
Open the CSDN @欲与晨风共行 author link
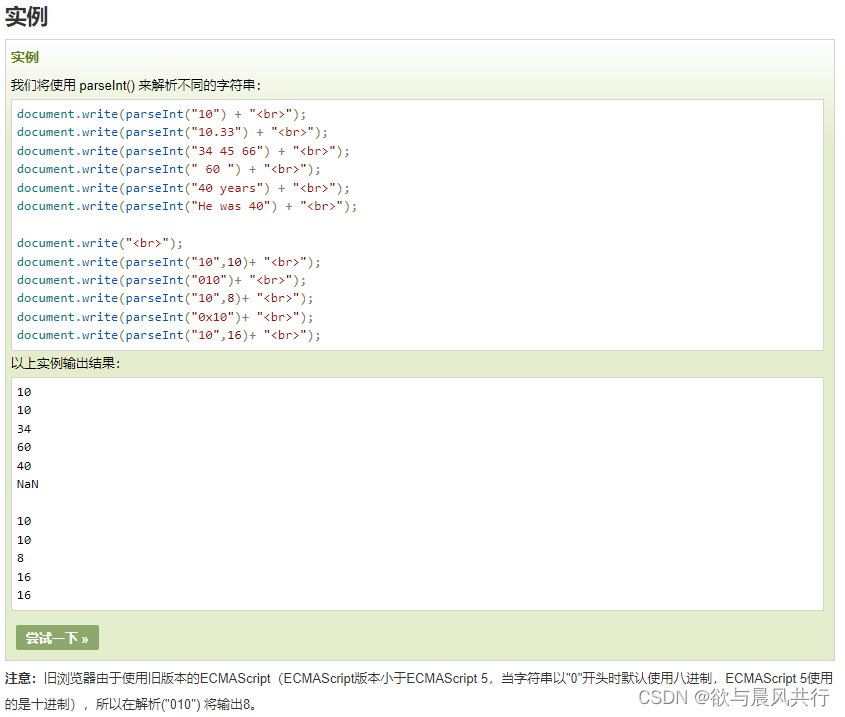(x=742, y=696)
